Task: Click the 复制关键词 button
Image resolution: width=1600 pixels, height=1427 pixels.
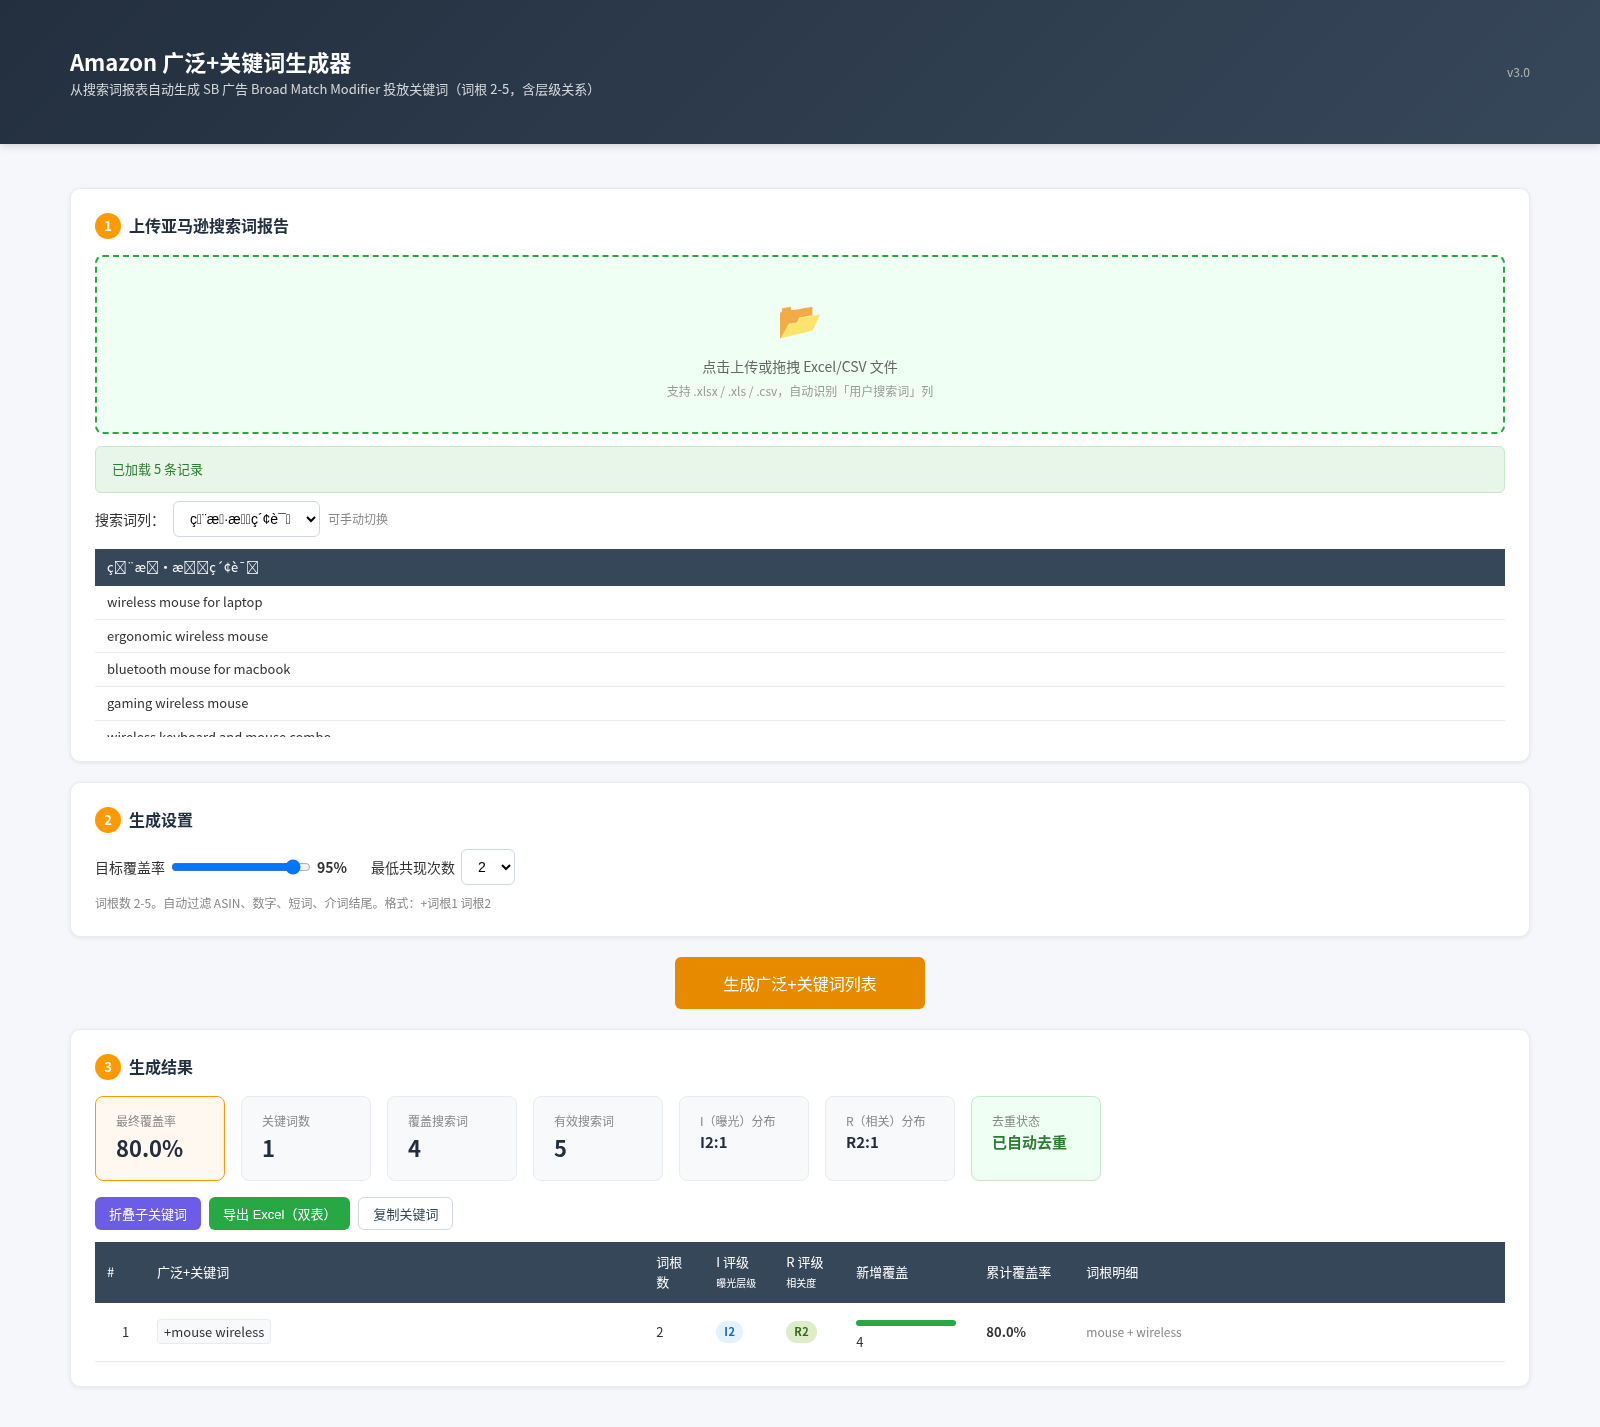Action: [x=405, y=1214]
